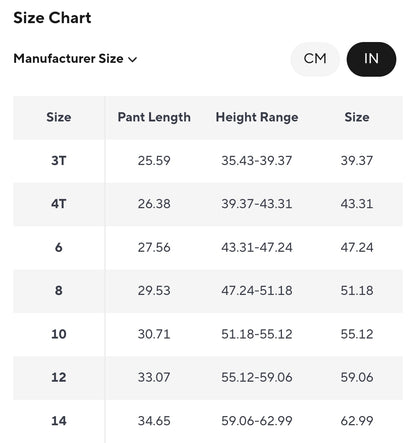Click the first Size column header
The height and width of the screenshot is (443, 416).
[59, 117]
